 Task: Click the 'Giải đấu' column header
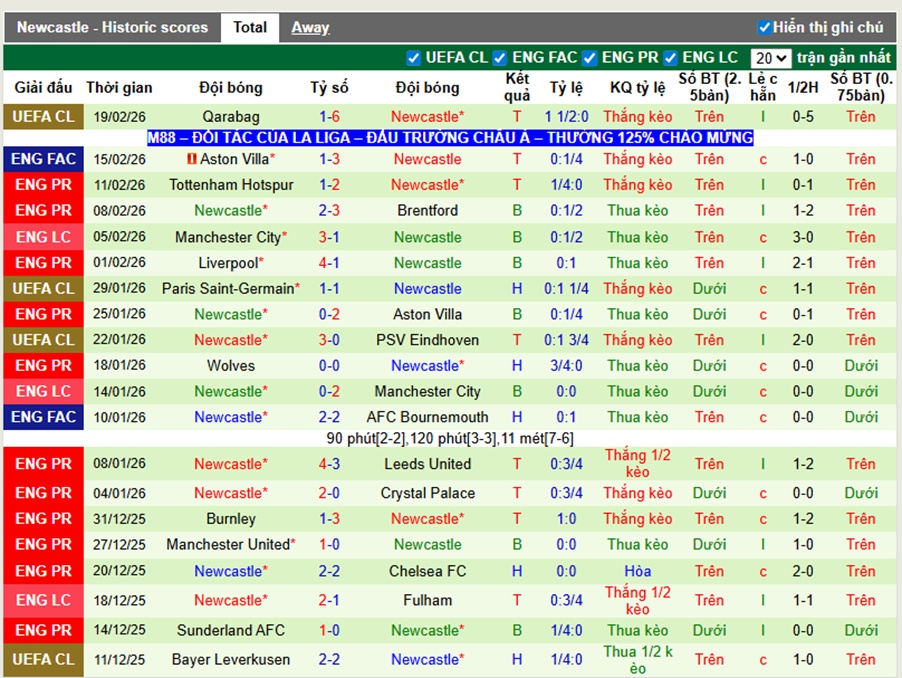43,87
